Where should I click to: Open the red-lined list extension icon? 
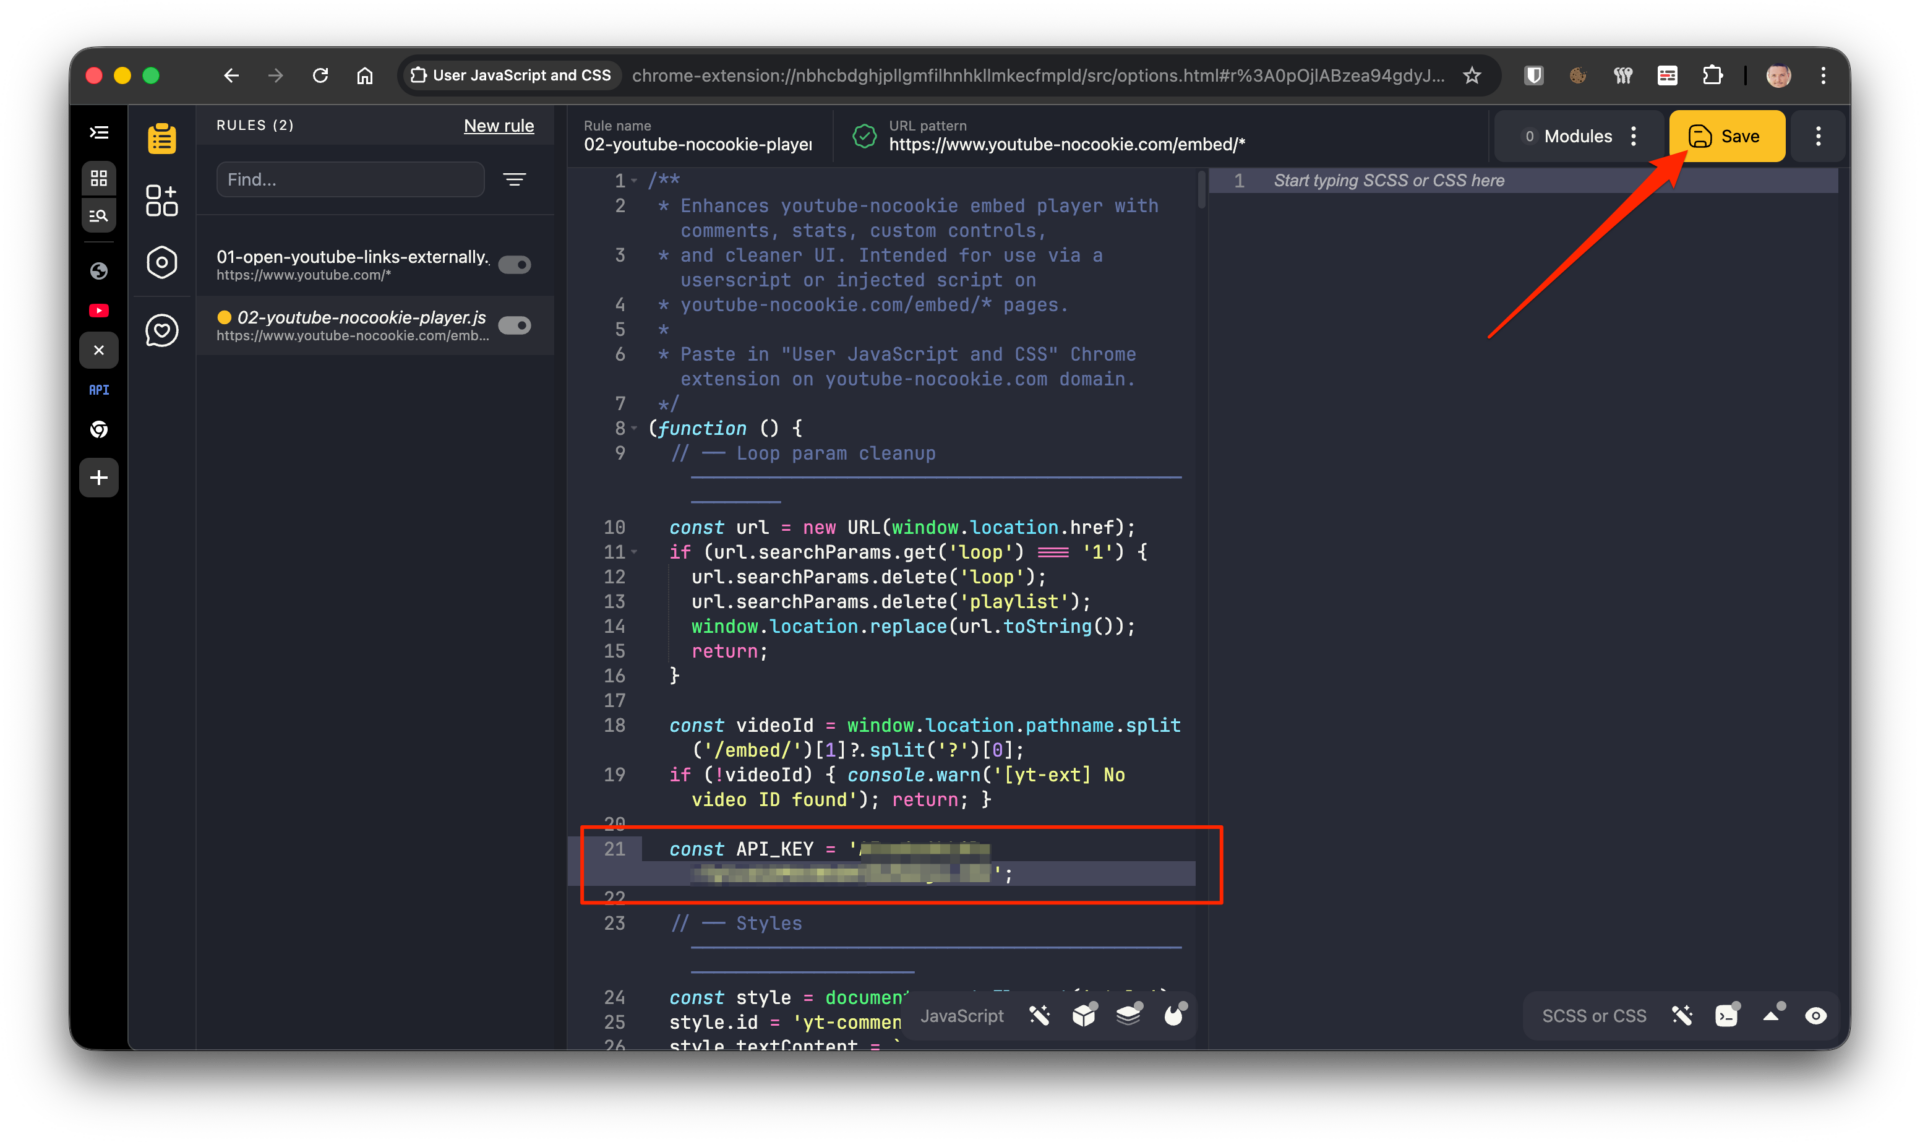[1667, 75]
